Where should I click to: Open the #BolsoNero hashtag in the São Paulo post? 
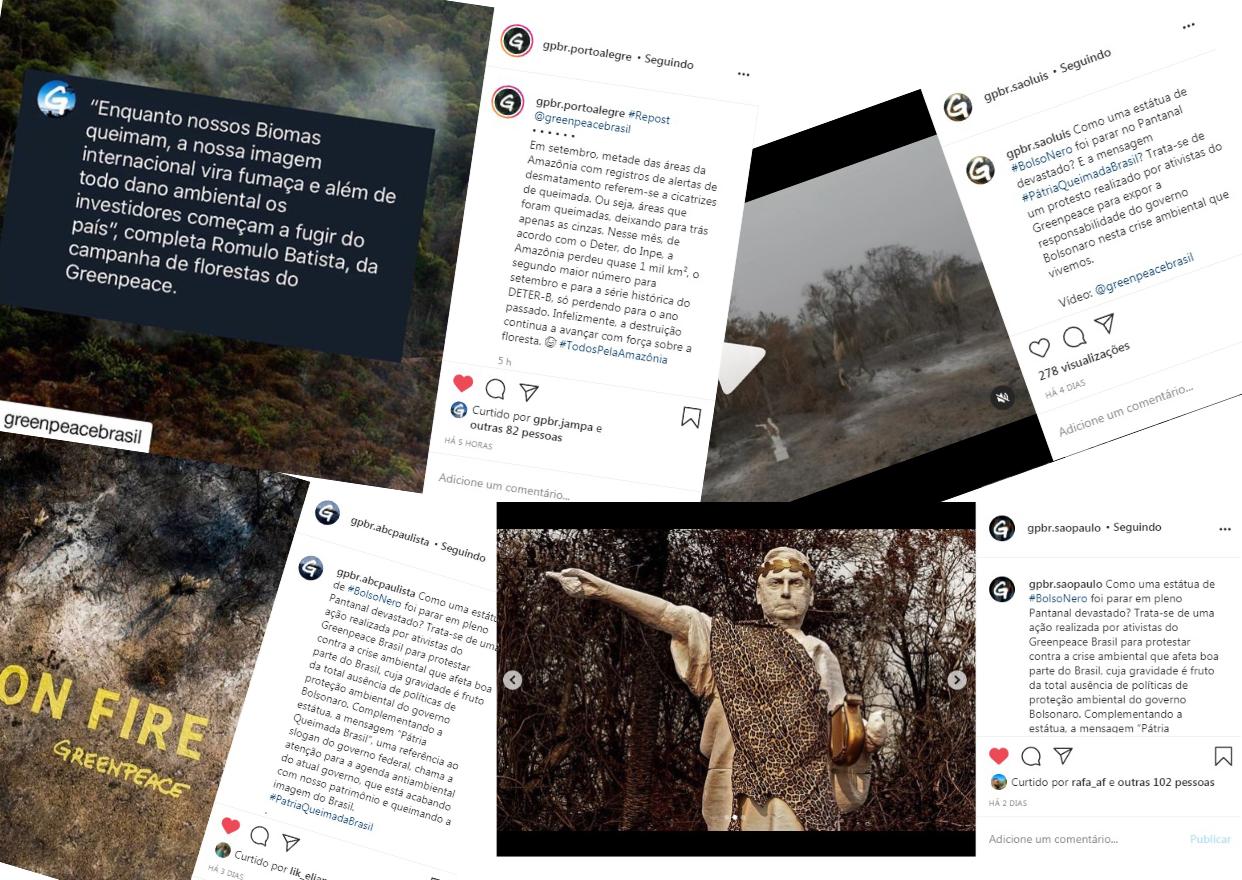point(1063,598)
